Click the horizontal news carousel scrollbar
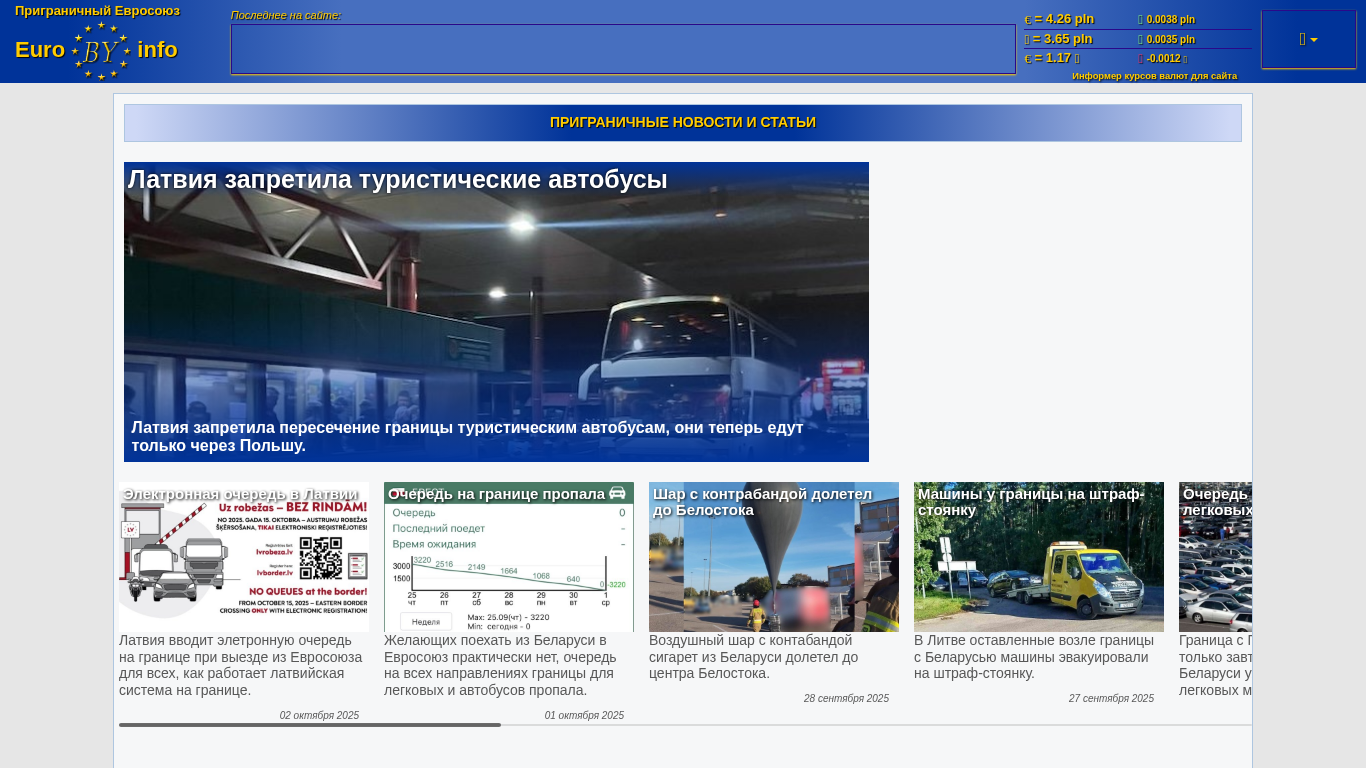 (310, 725)
